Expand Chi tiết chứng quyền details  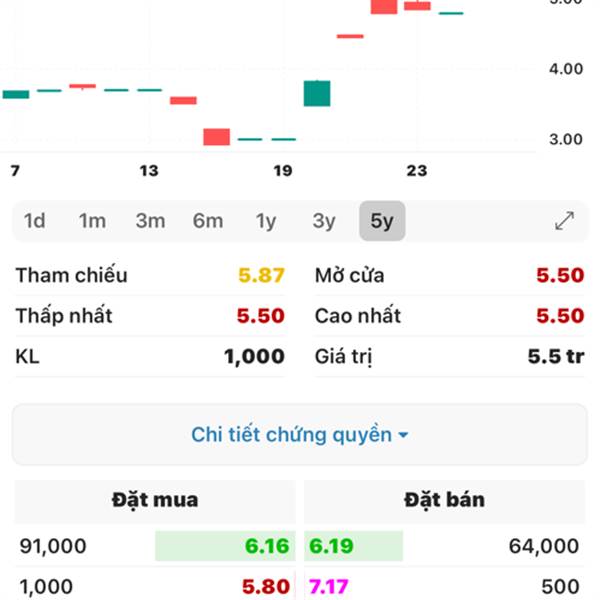coord(291,435)
